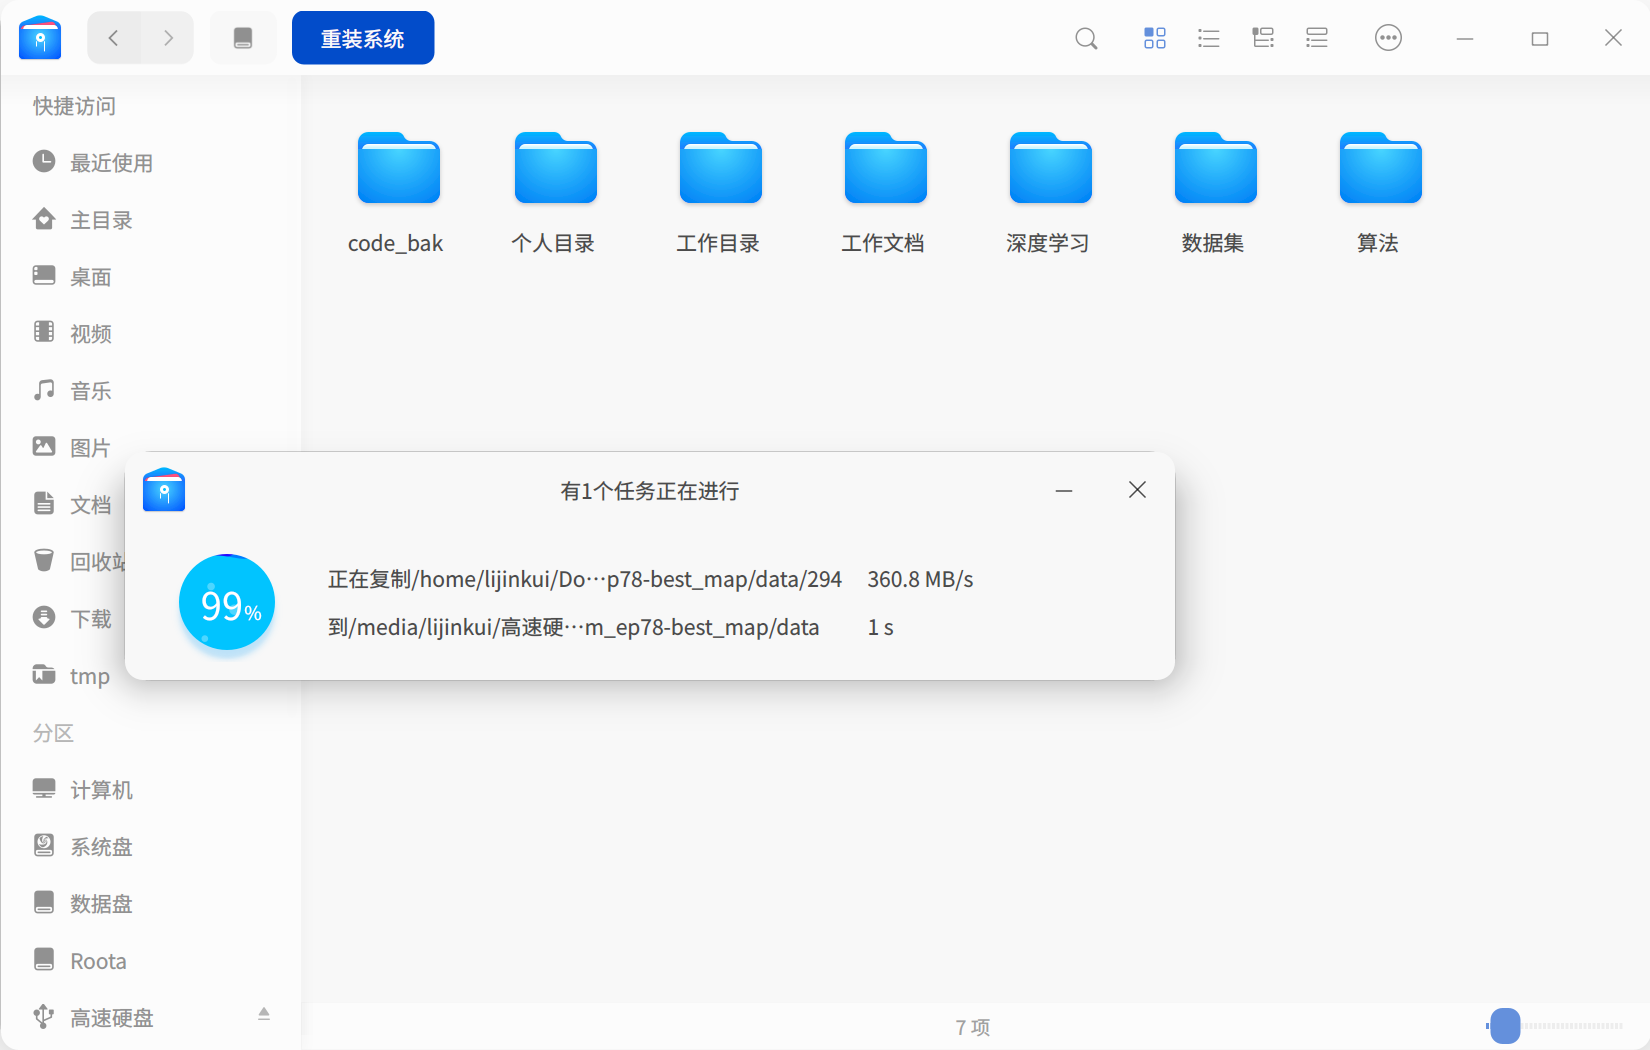
Task: Minimize the copy task progress dialog
Action: (1064, 490)
